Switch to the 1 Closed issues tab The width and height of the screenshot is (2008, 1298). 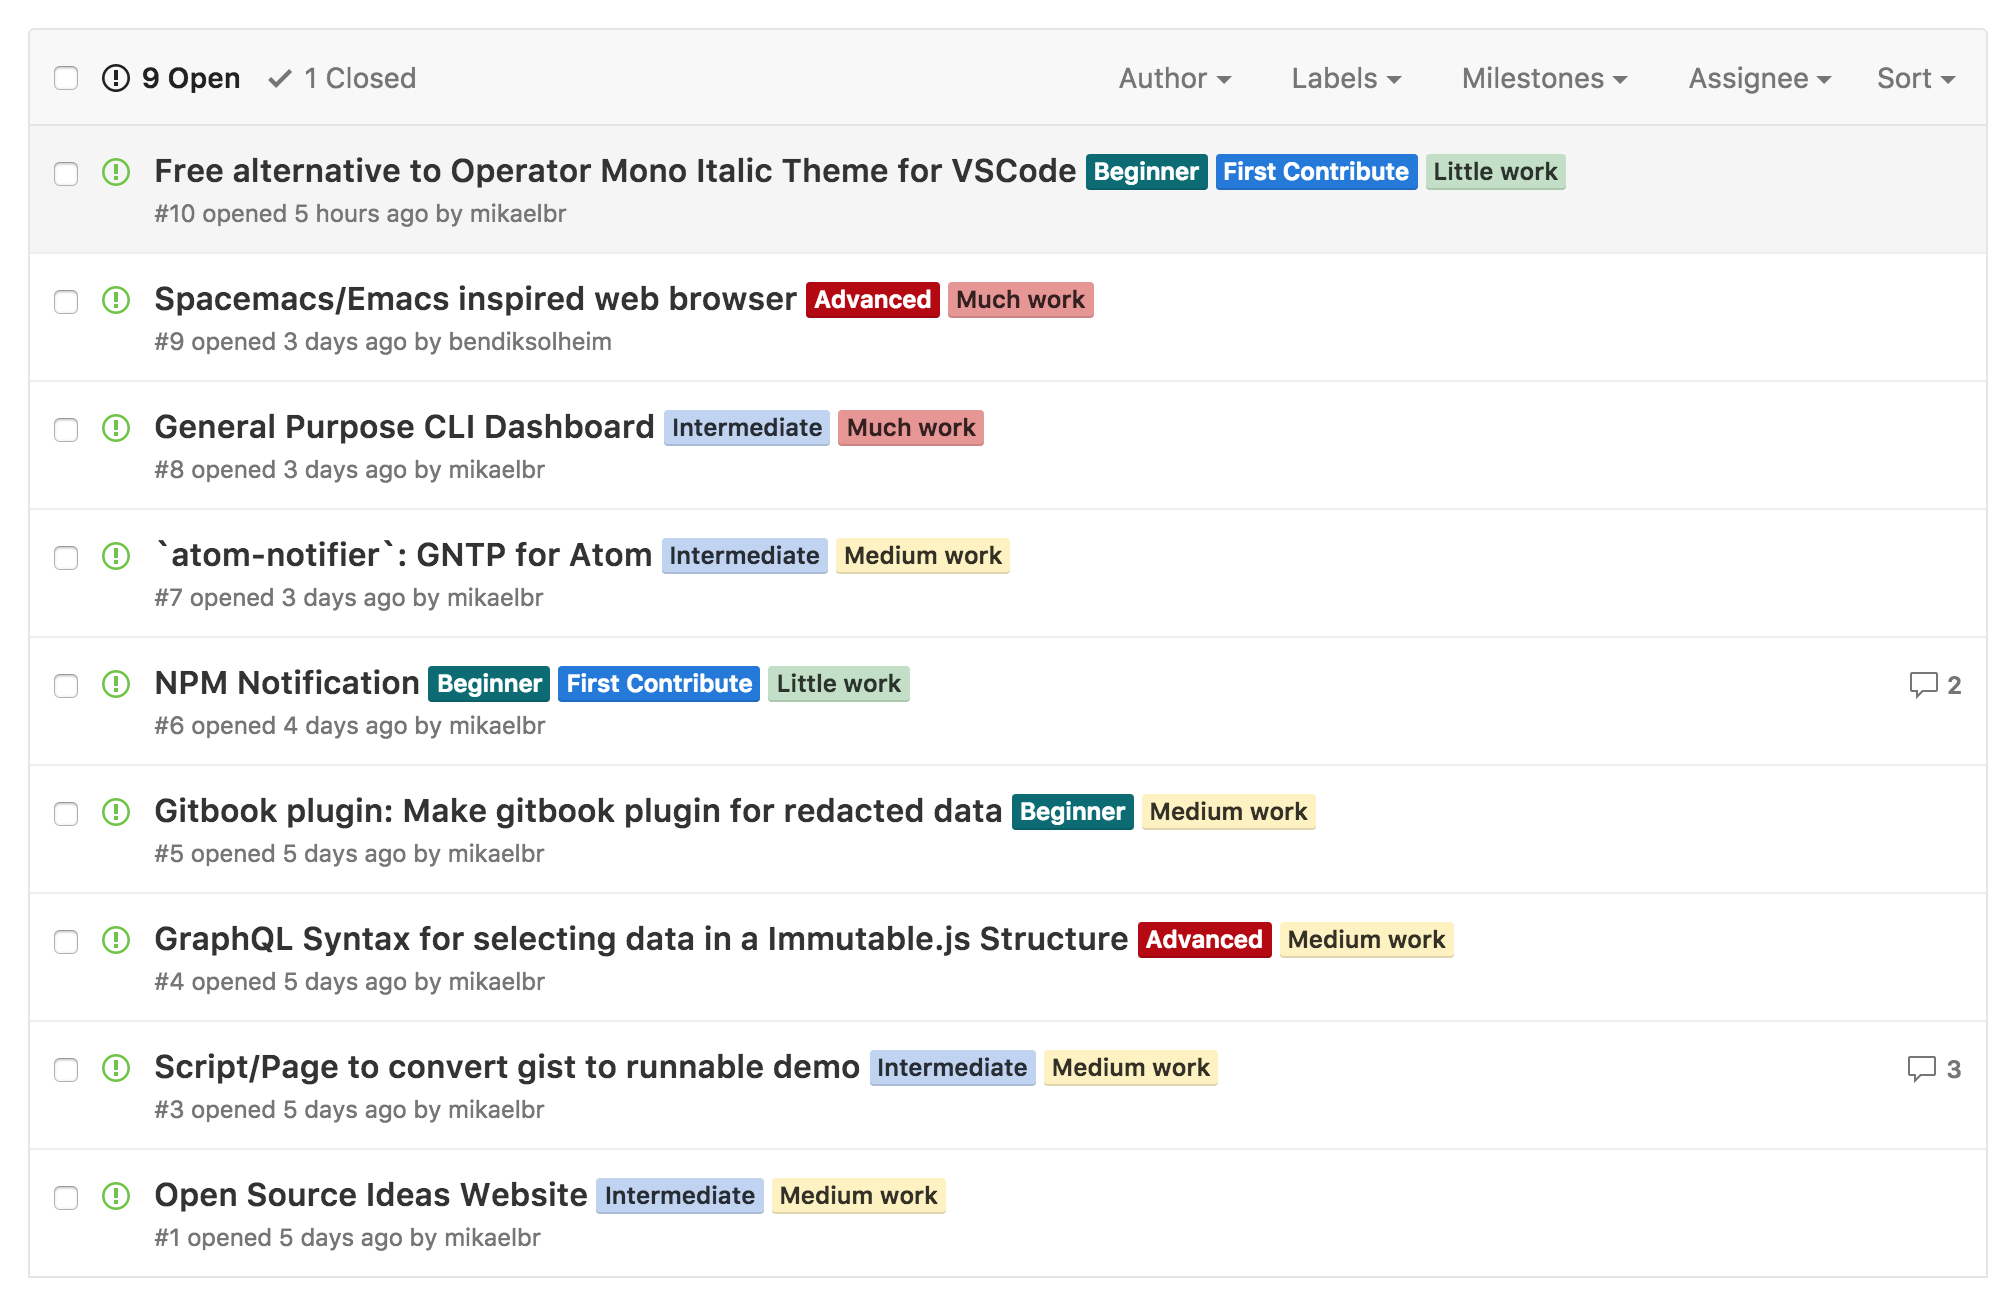(343, 78)
